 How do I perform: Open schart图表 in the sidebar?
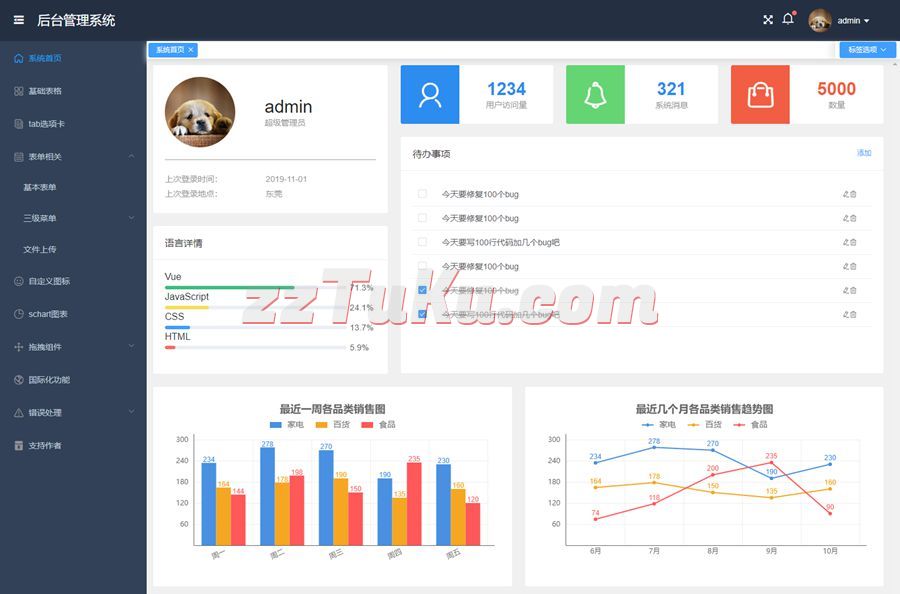point(48,314)
